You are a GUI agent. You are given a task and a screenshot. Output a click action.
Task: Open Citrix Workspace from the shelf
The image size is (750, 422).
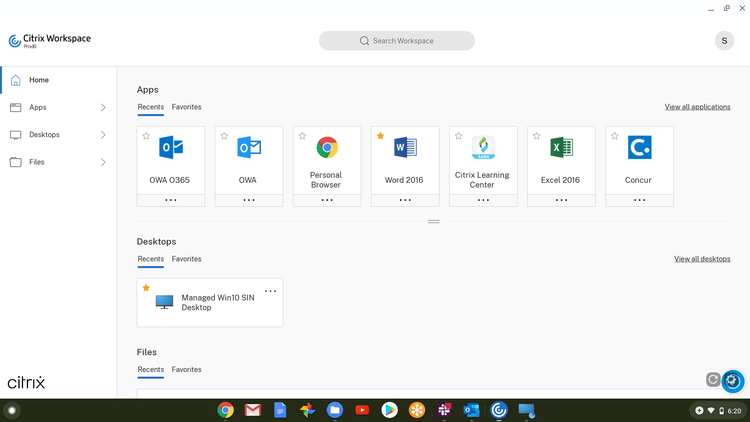point(499,410)
